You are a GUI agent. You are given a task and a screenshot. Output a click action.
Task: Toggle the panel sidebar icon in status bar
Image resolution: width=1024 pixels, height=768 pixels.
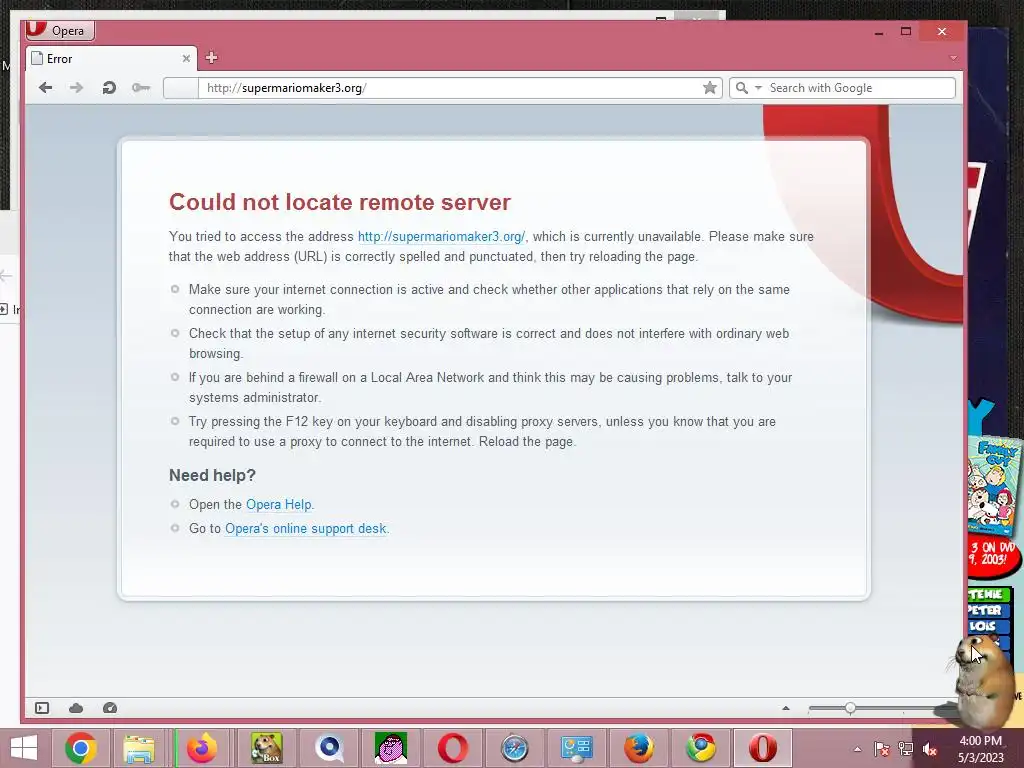[x=42, y=708]
